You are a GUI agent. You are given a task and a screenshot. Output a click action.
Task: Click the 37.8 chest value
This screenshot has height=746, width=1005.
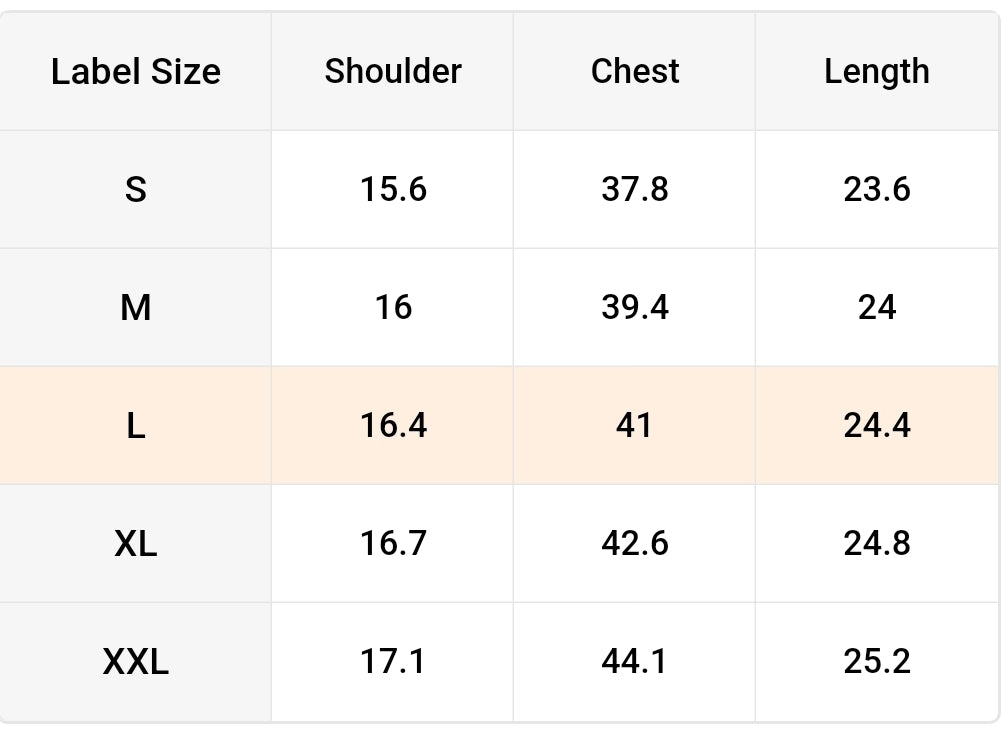coord(635,189)
